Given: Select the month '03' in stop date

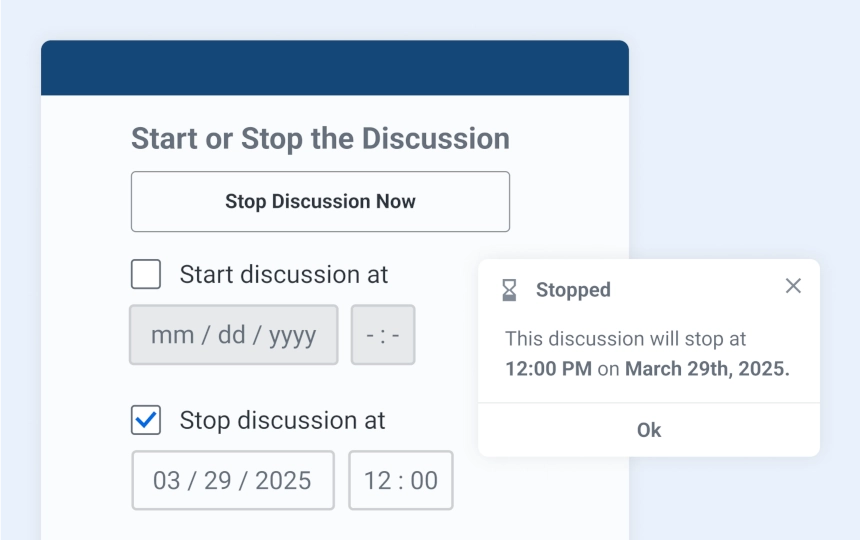Looking at the screenshot, I should pyautogui.click(x=166, y=480).
